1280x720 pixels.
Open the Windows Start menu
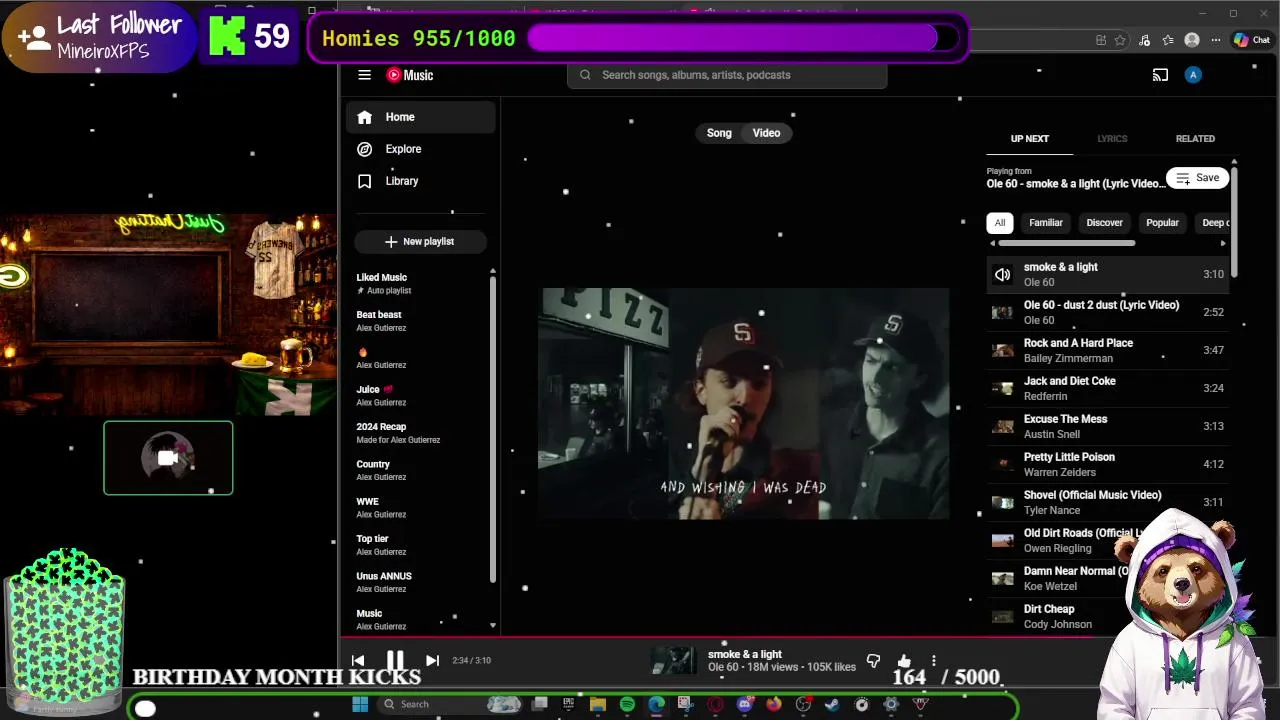(360, 704)
